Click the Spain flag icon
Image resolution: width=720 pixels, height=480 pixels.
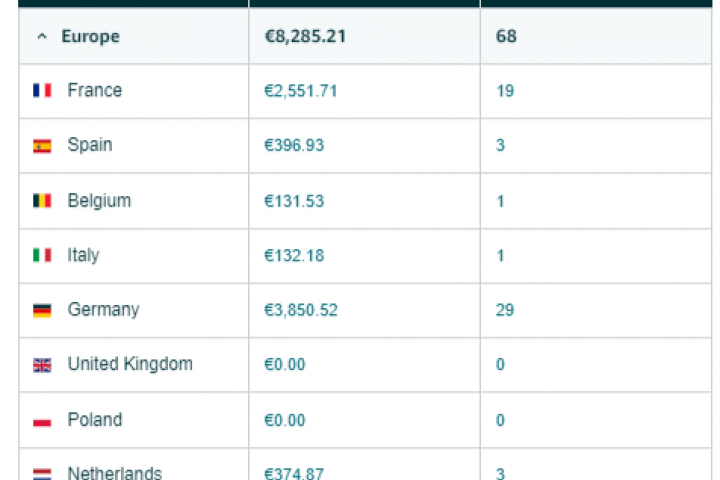[42, 146]
